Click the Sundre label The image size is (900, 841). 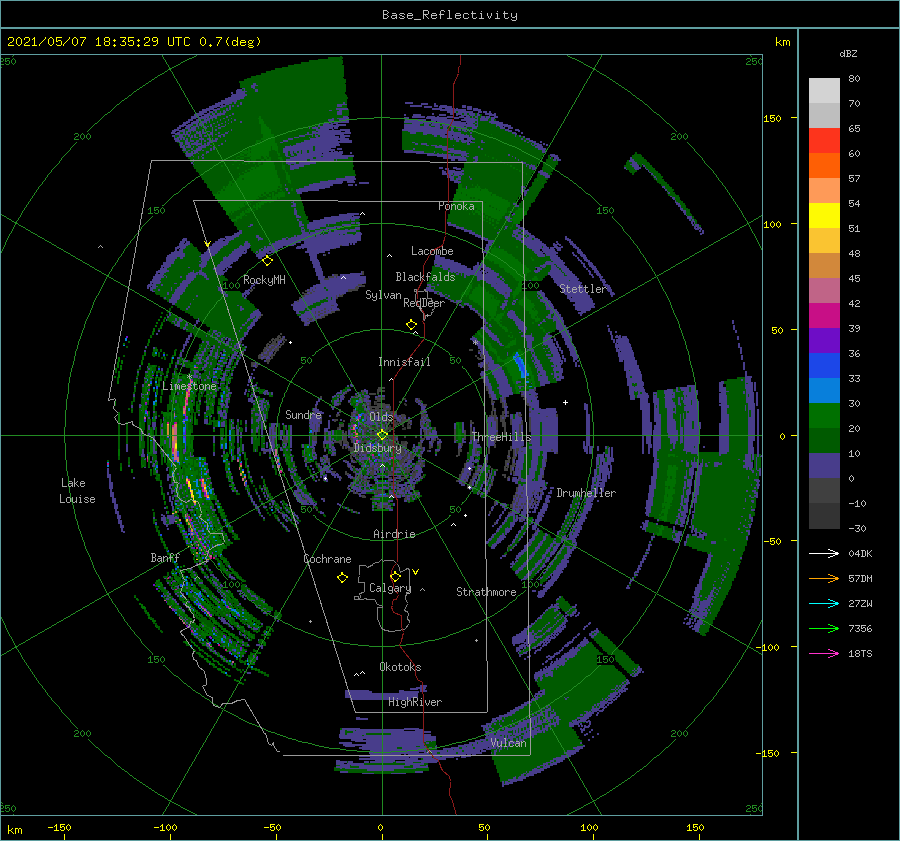(304, 415)
